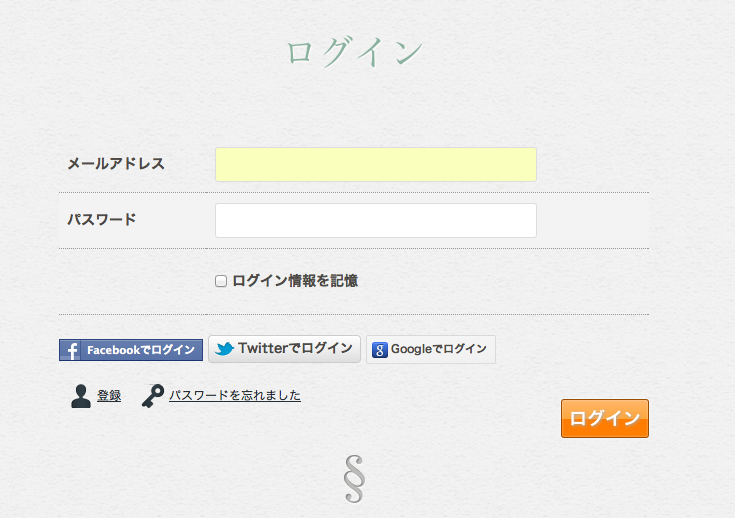Image resolution: width=735 pixels, height=518 pixels.
Task: Open the 登録 registration link
Action: (109, 396)
